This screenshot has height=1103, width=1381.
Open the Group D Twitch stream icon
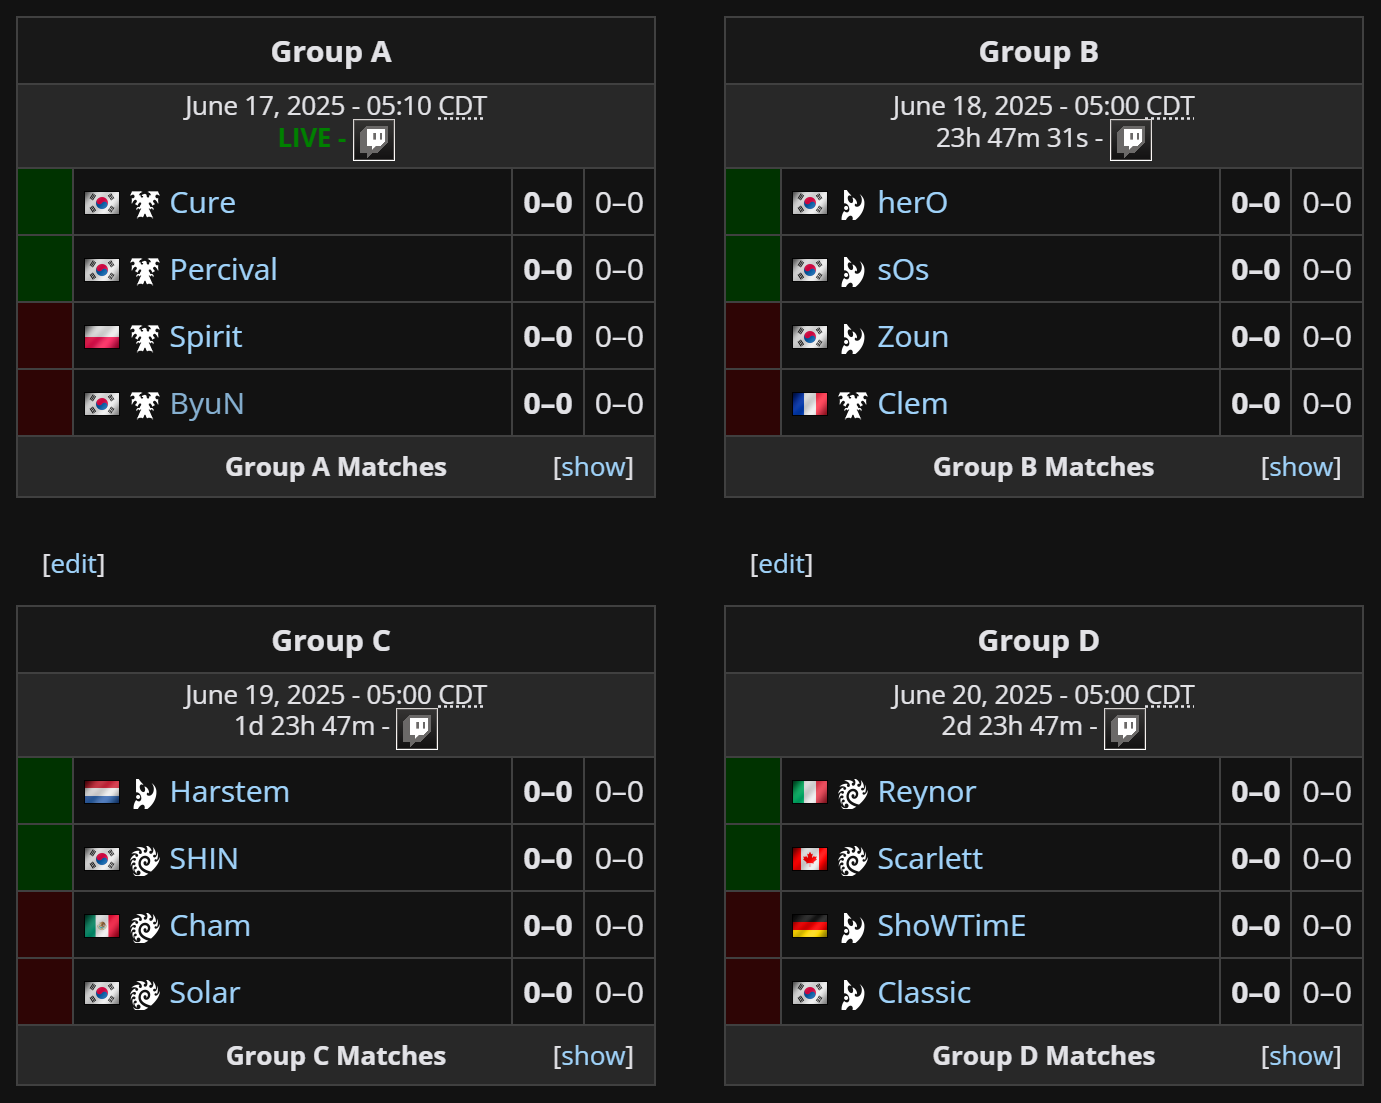point(1125,729)
